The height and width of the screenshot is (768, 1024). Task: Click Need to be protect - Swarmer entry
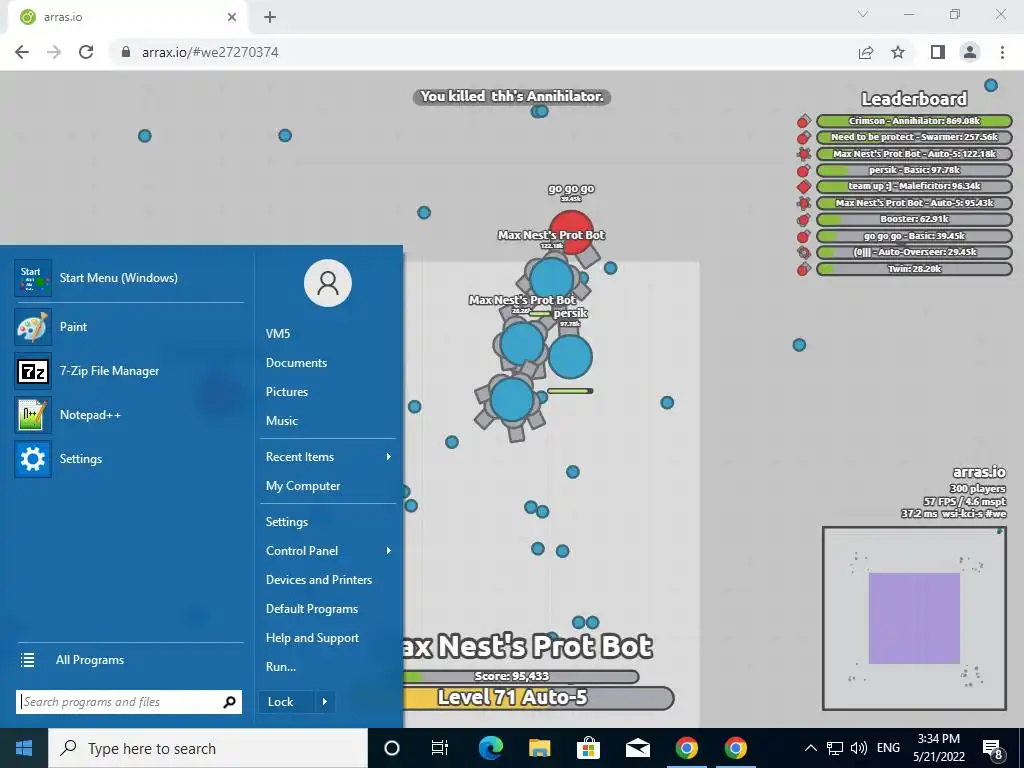coord(914,137)
